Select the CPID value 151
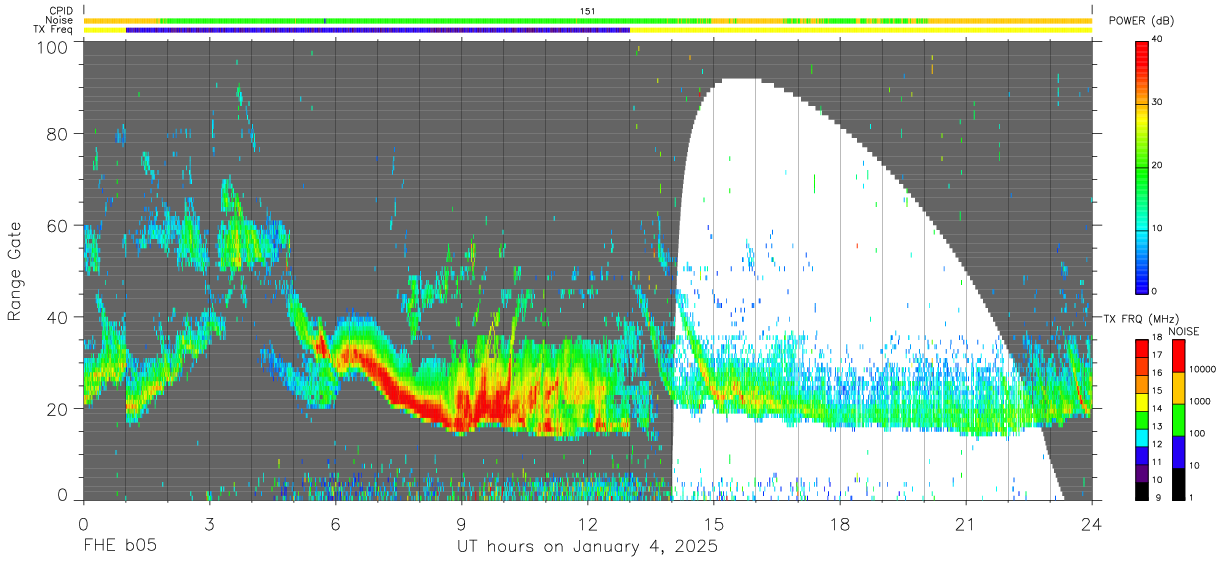Image resolution: width=1228 pixels, height=567 pixels. (587, 10)
